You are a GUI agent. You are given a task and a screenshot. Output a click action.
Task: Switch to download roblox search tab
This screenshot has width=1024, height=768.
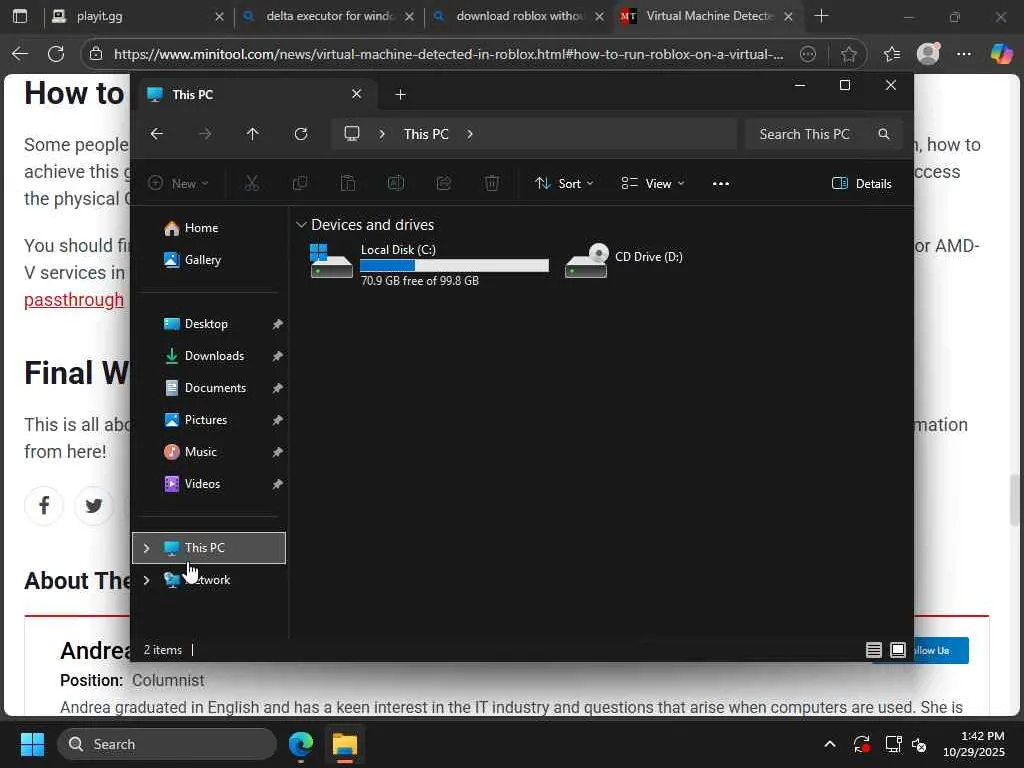tap(519, 16)
